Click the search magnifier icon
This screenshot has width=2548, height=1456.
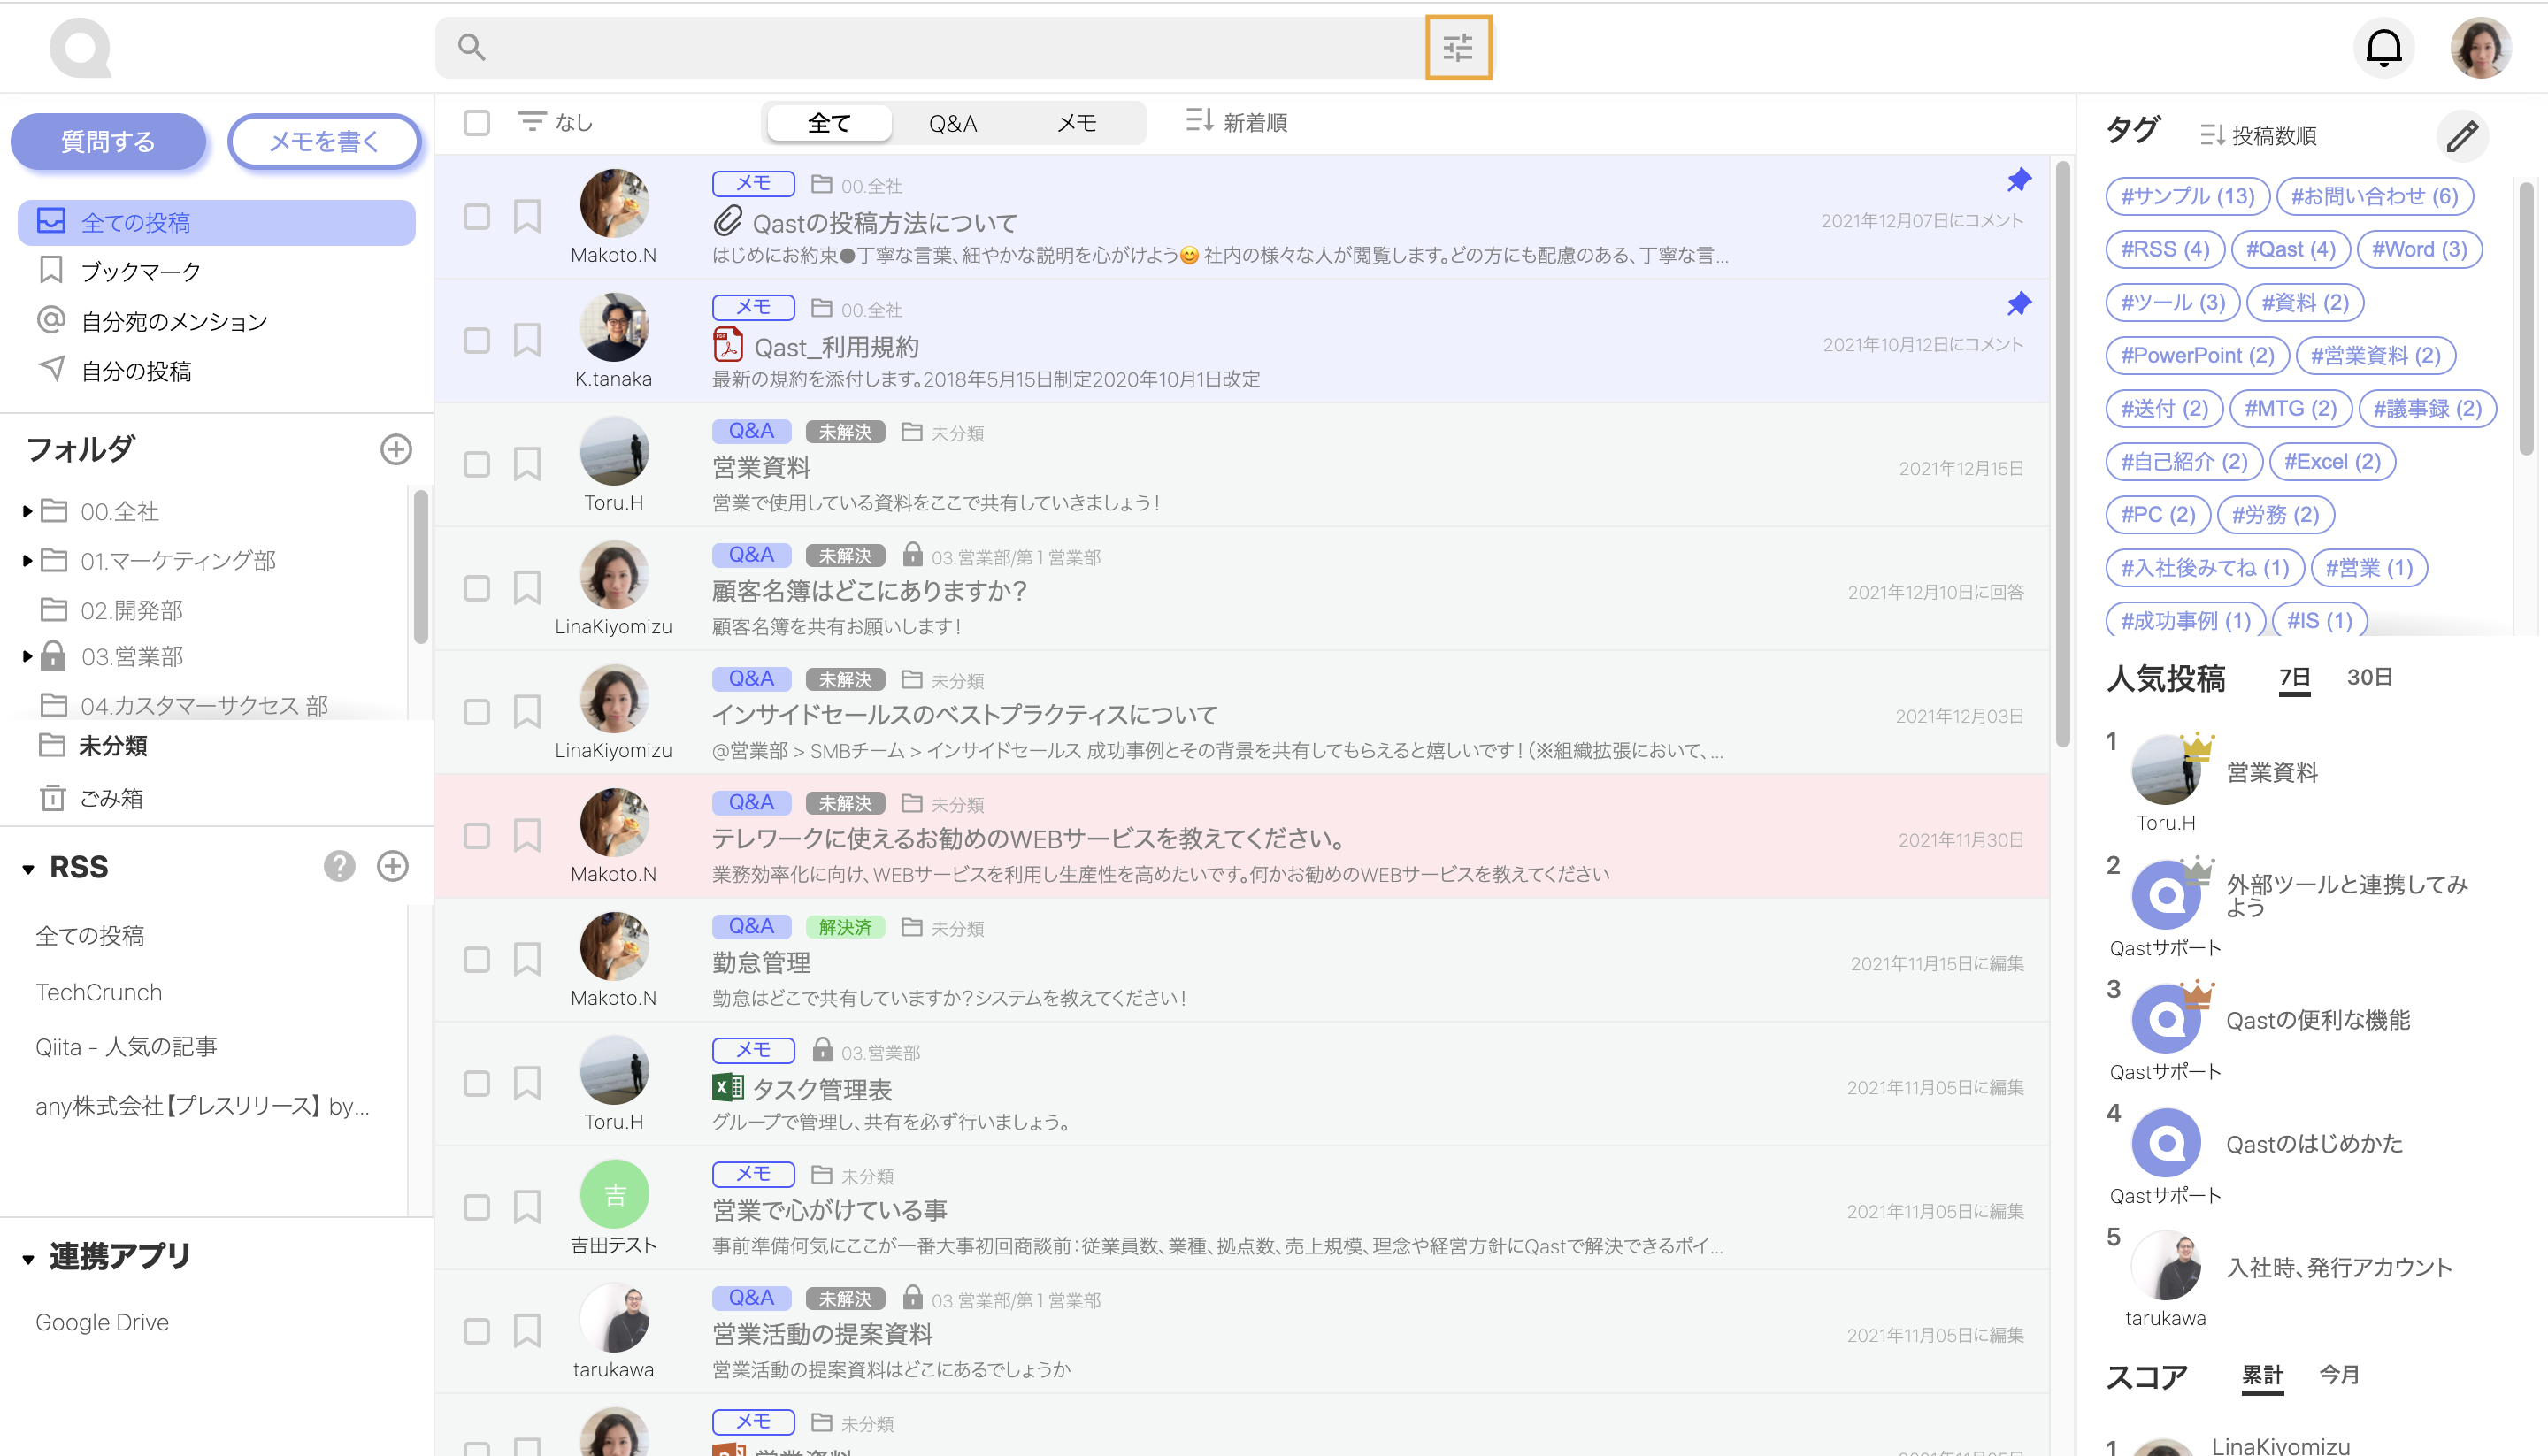coord(471,47)
